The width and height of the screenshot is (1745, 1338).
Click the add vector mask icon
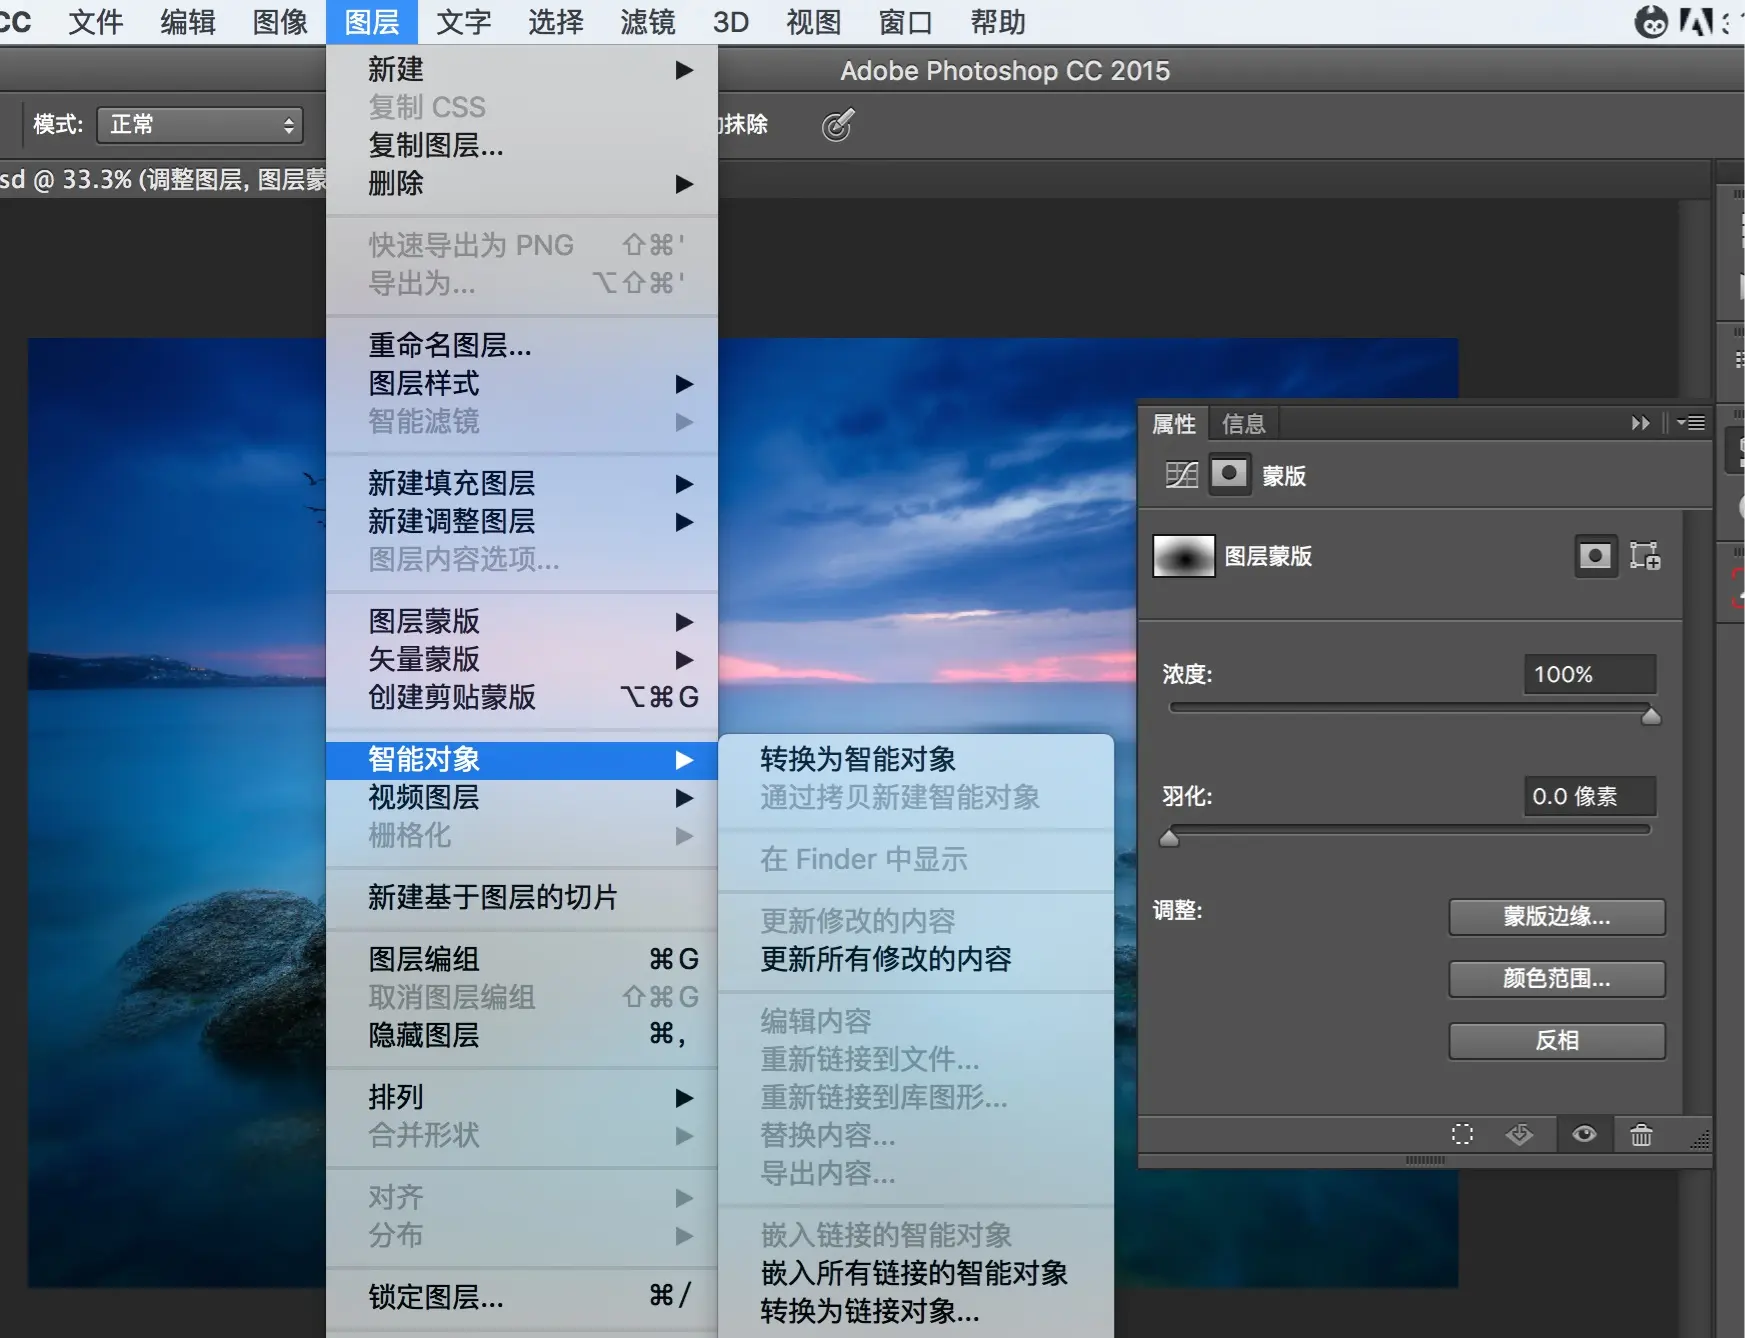[x=1645, y=555]
